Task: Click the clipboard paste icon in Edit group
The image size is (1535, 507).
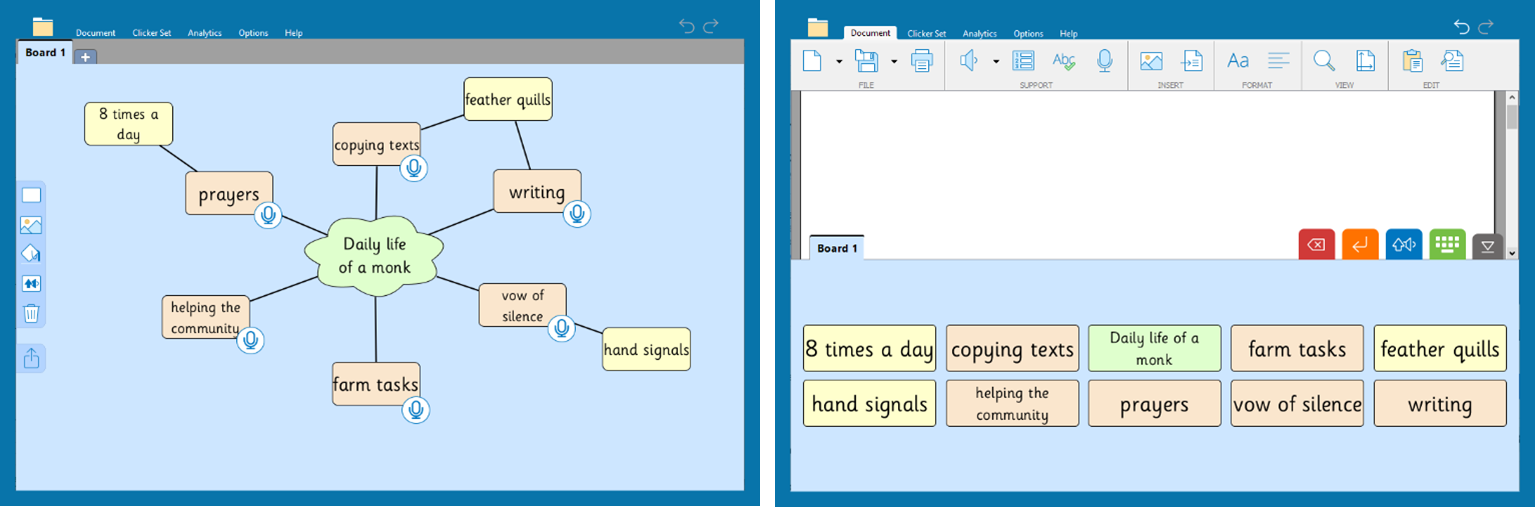Action: [1412, 61]
